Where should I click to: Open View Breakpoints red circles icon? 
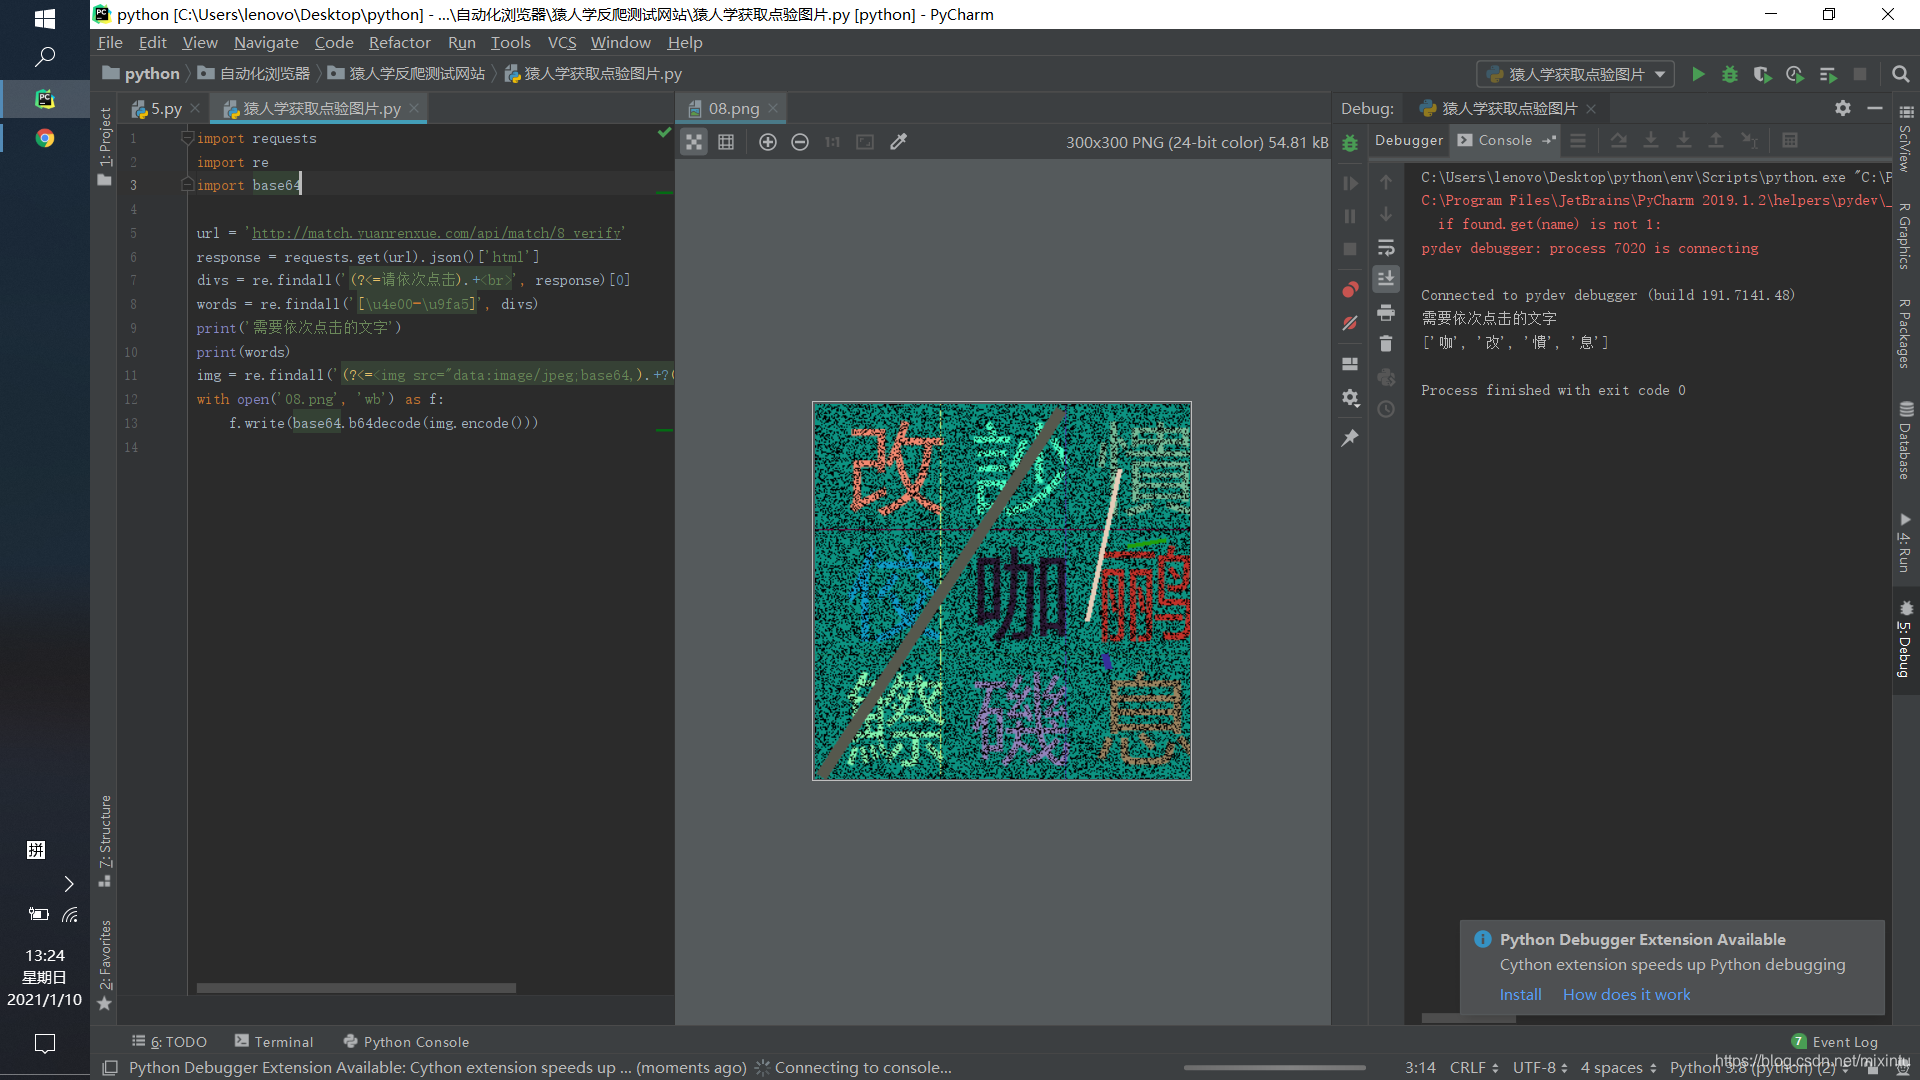point(1350,290)
